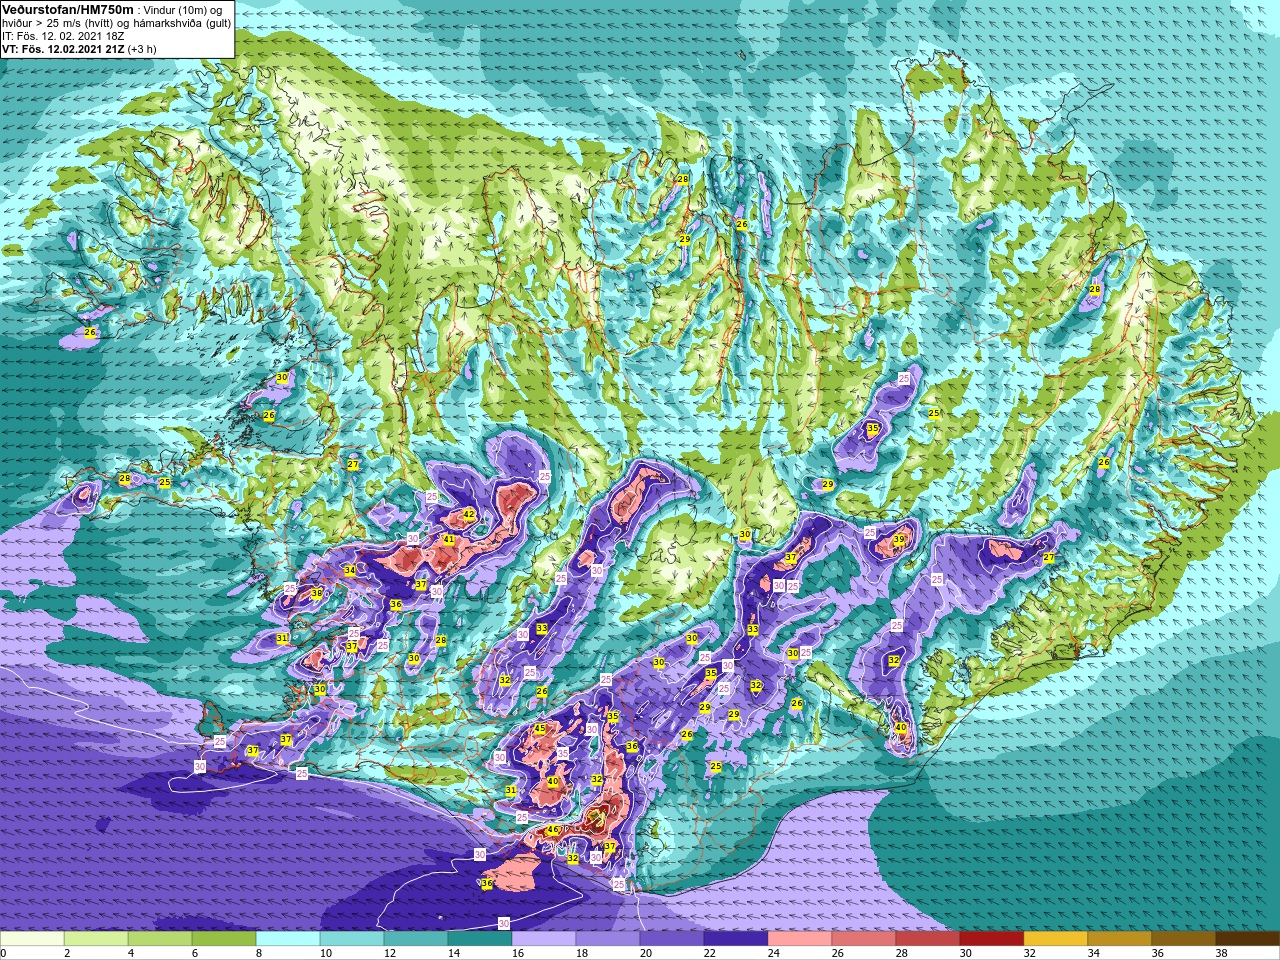Click the legend scale number '8'
Screen dimensions: 1280x960
point(259,954)
